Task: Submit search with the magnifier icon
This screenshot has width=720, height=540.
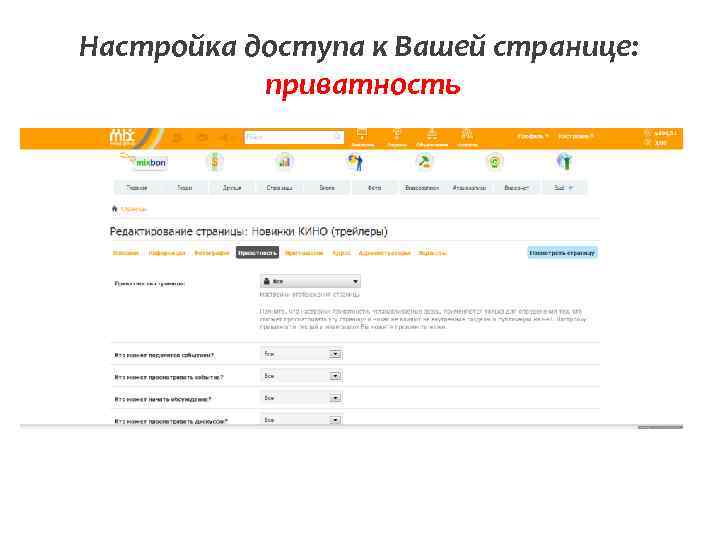Action: [x=338, y=137]
